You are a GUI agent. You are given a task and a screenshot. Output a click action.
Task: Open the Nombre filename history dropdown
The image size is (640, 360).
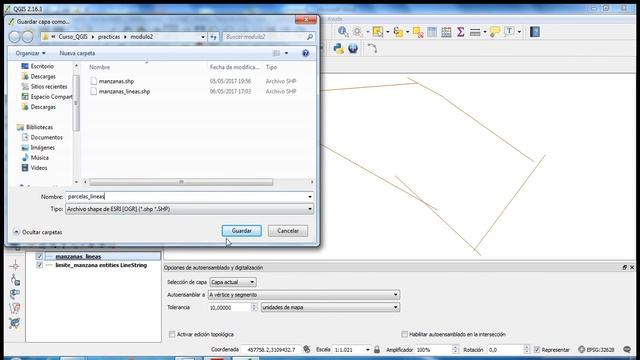(310, 197)
